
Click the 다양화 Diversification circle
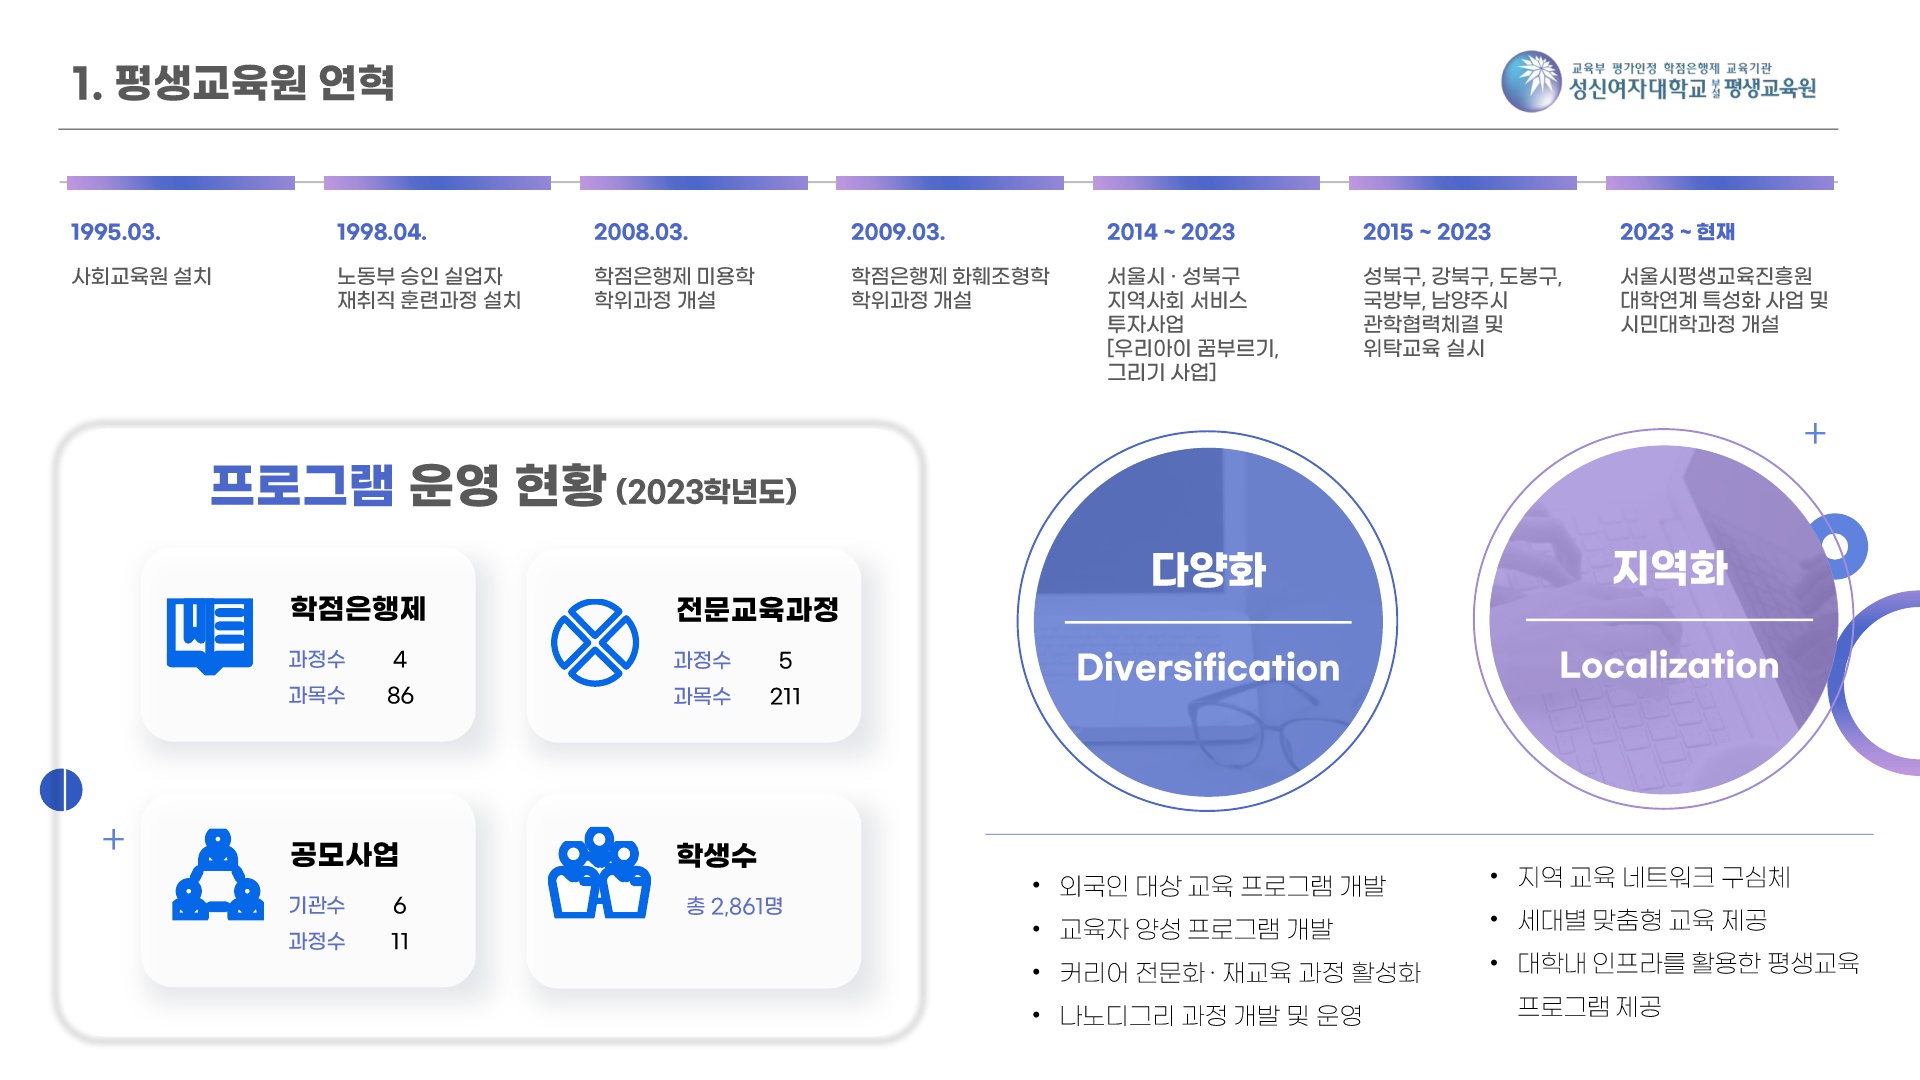[1207, 621]
